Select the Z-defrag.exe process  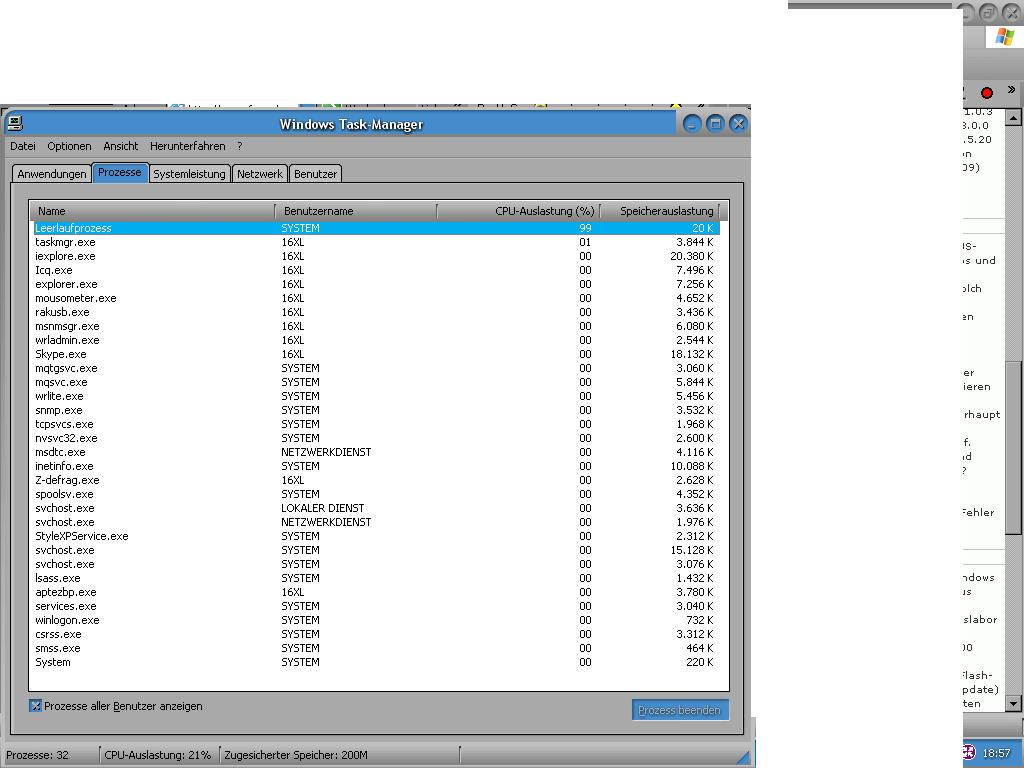(376, 480)
